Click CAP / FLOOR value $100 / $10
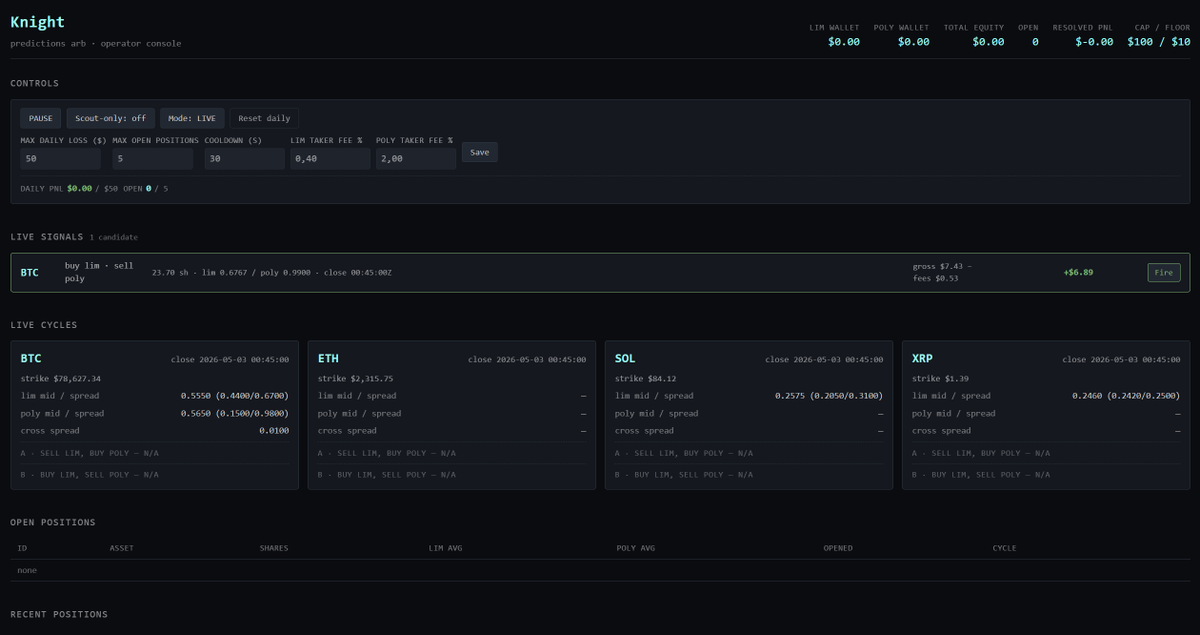Viewport: 1200px width, 635px height. click(x=1159, y=42)
